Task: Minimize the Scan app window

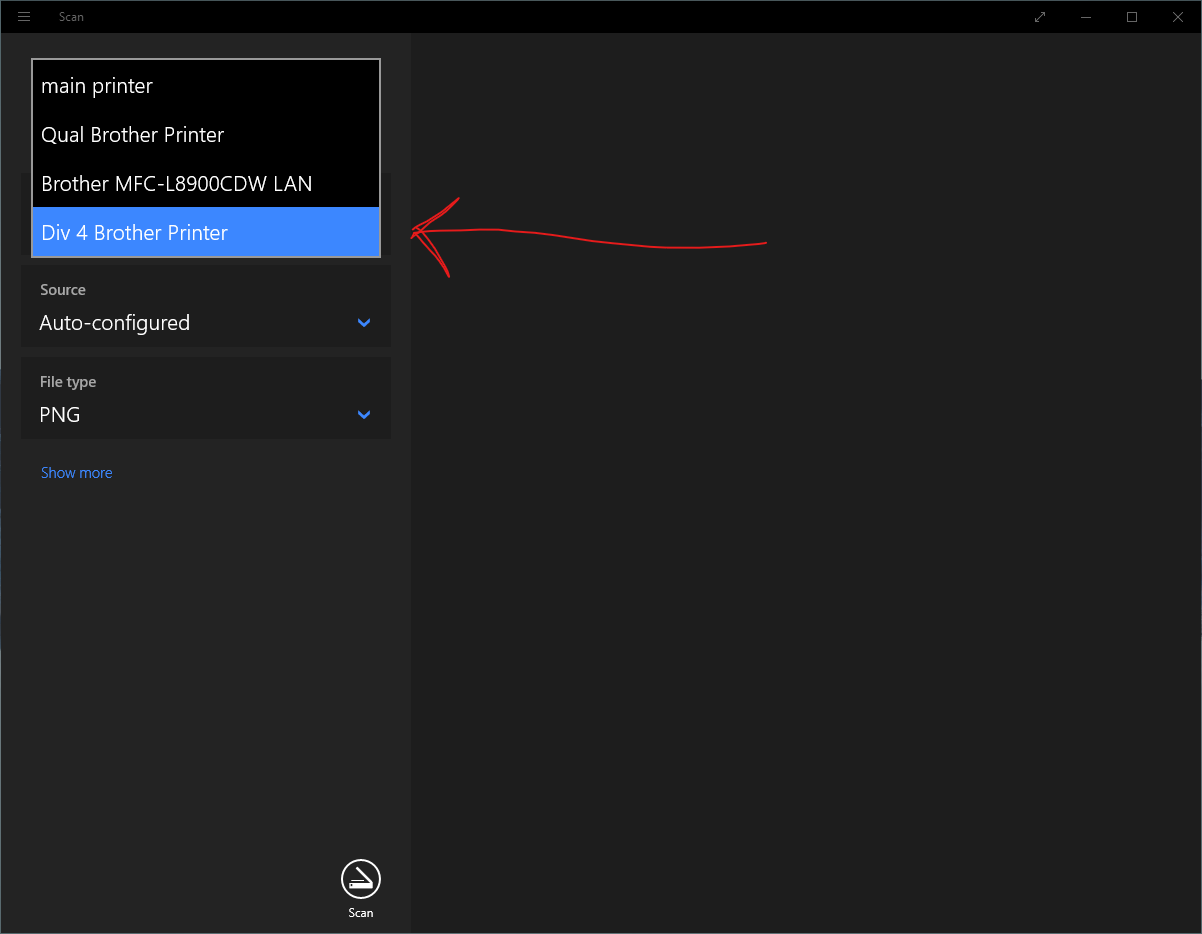Action: click(x=1086, y=17)
